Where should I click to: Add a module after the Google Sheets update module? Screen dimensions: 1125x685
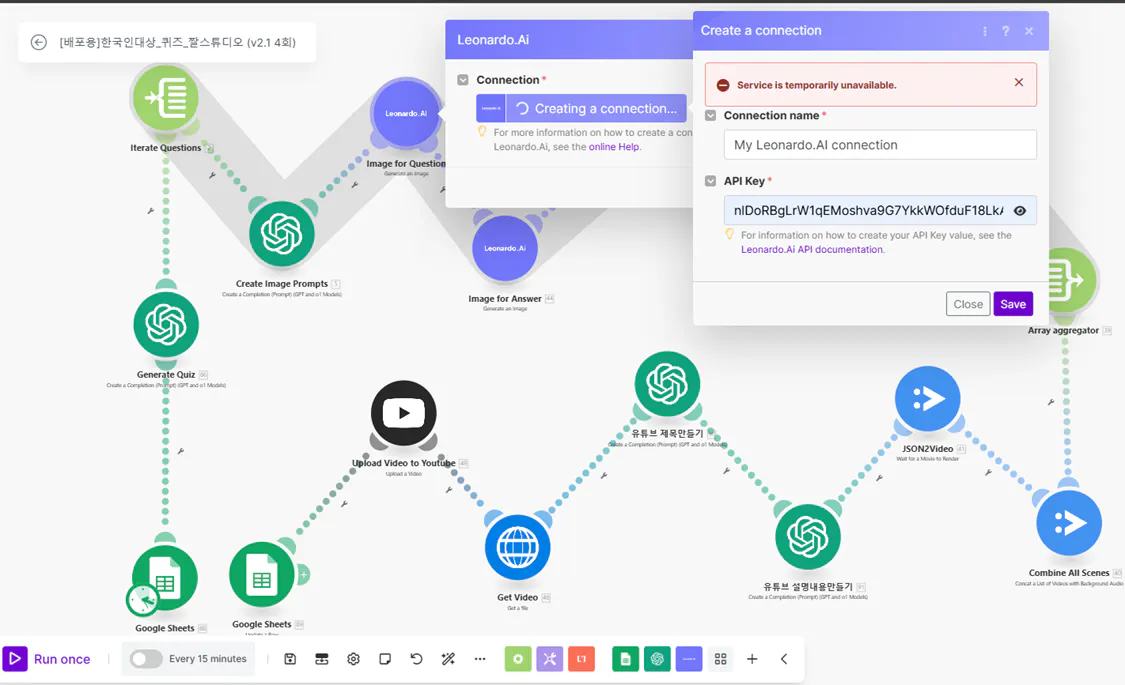coord(303,575)
